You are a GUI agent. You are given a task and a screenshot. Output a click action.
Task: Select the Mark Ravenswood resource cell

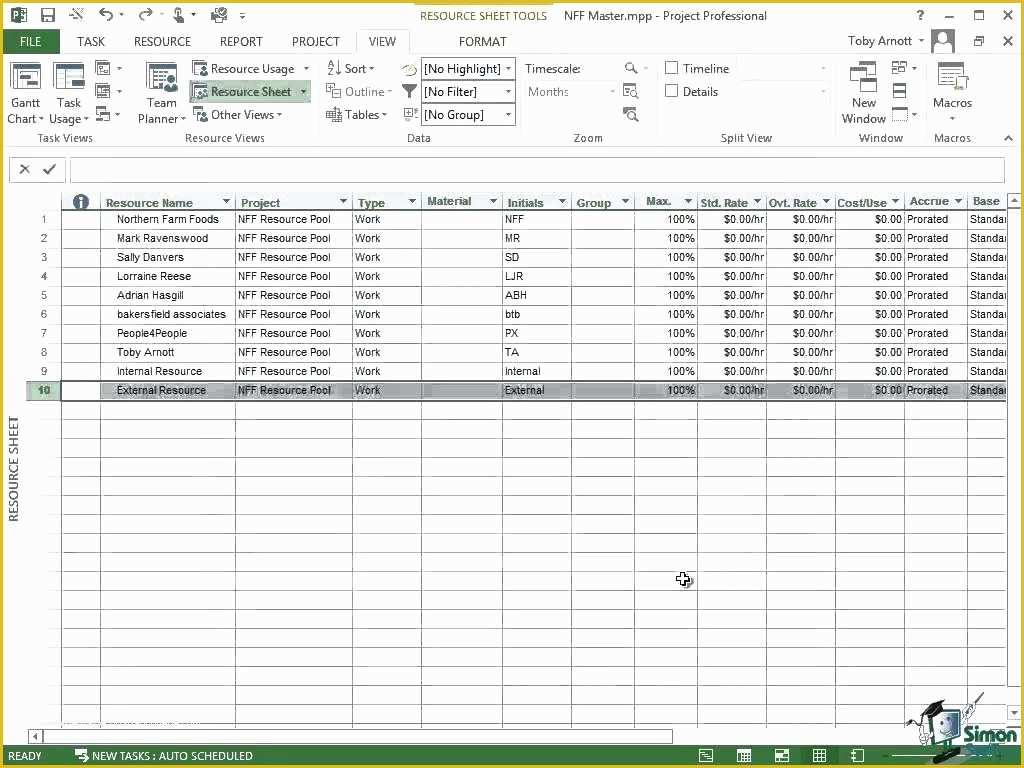pyautogui.click(x=168, y=238)
